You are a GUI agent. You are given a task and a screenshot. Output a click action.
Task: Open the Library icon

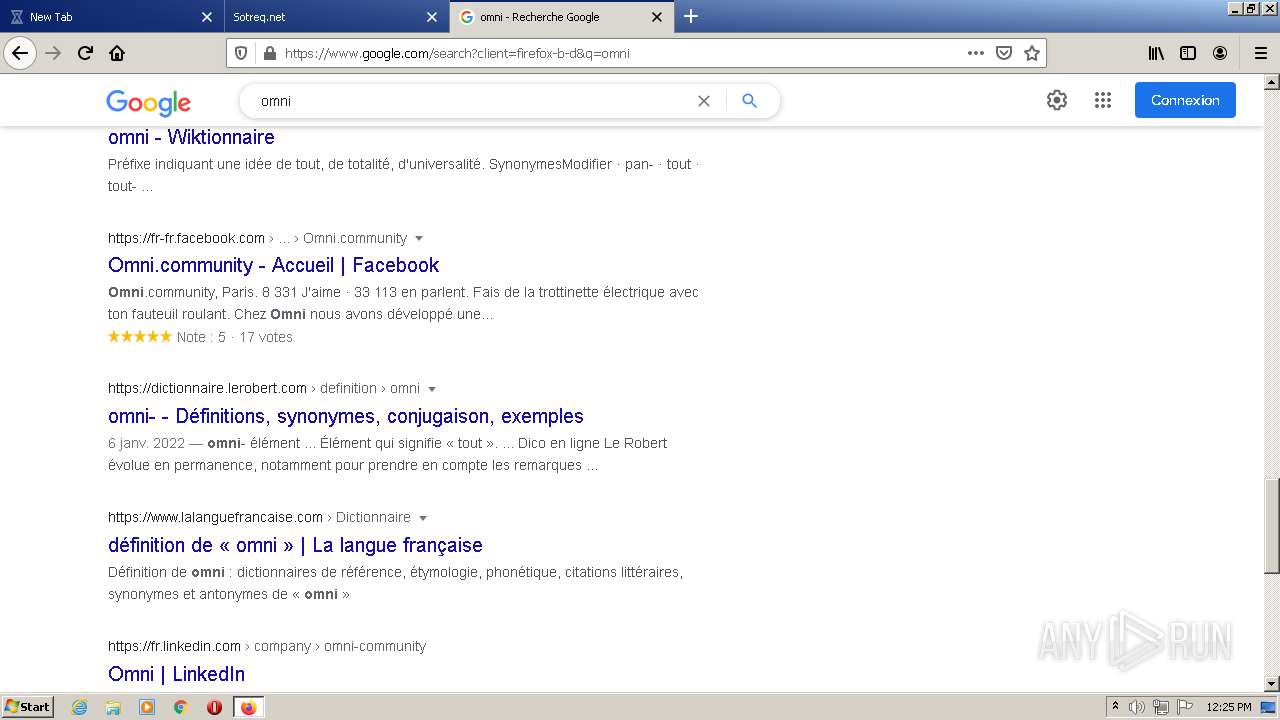click(1156, 53)
